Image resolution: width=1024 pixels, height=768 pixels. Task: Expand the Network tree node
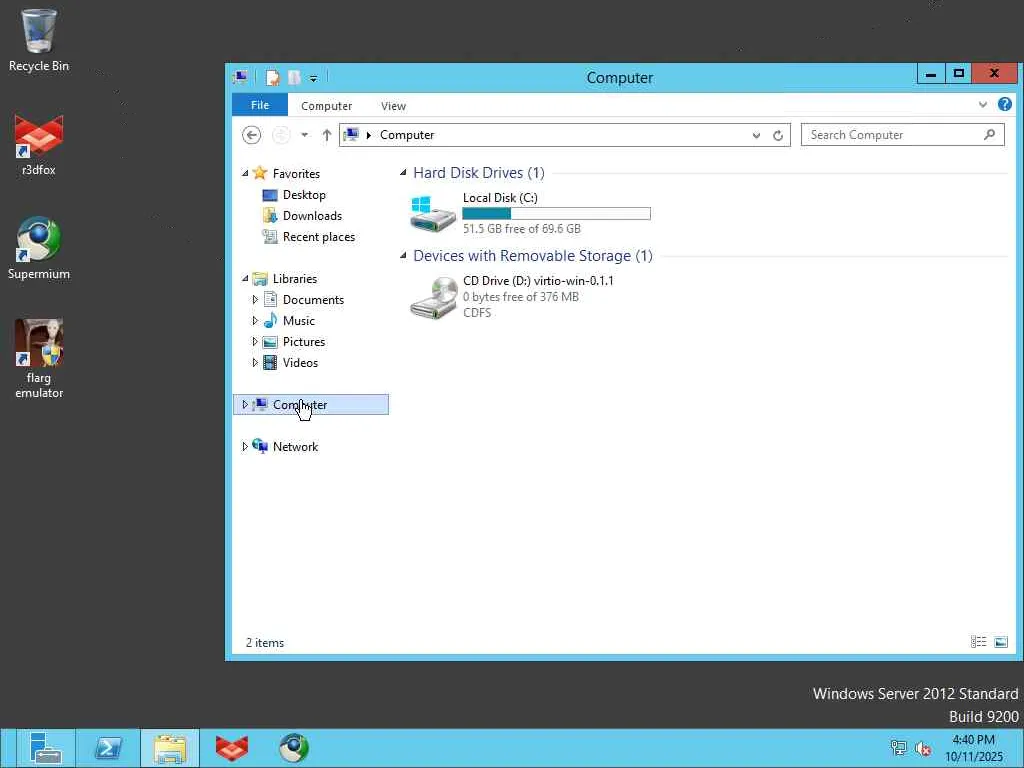[x=245, y=447]
